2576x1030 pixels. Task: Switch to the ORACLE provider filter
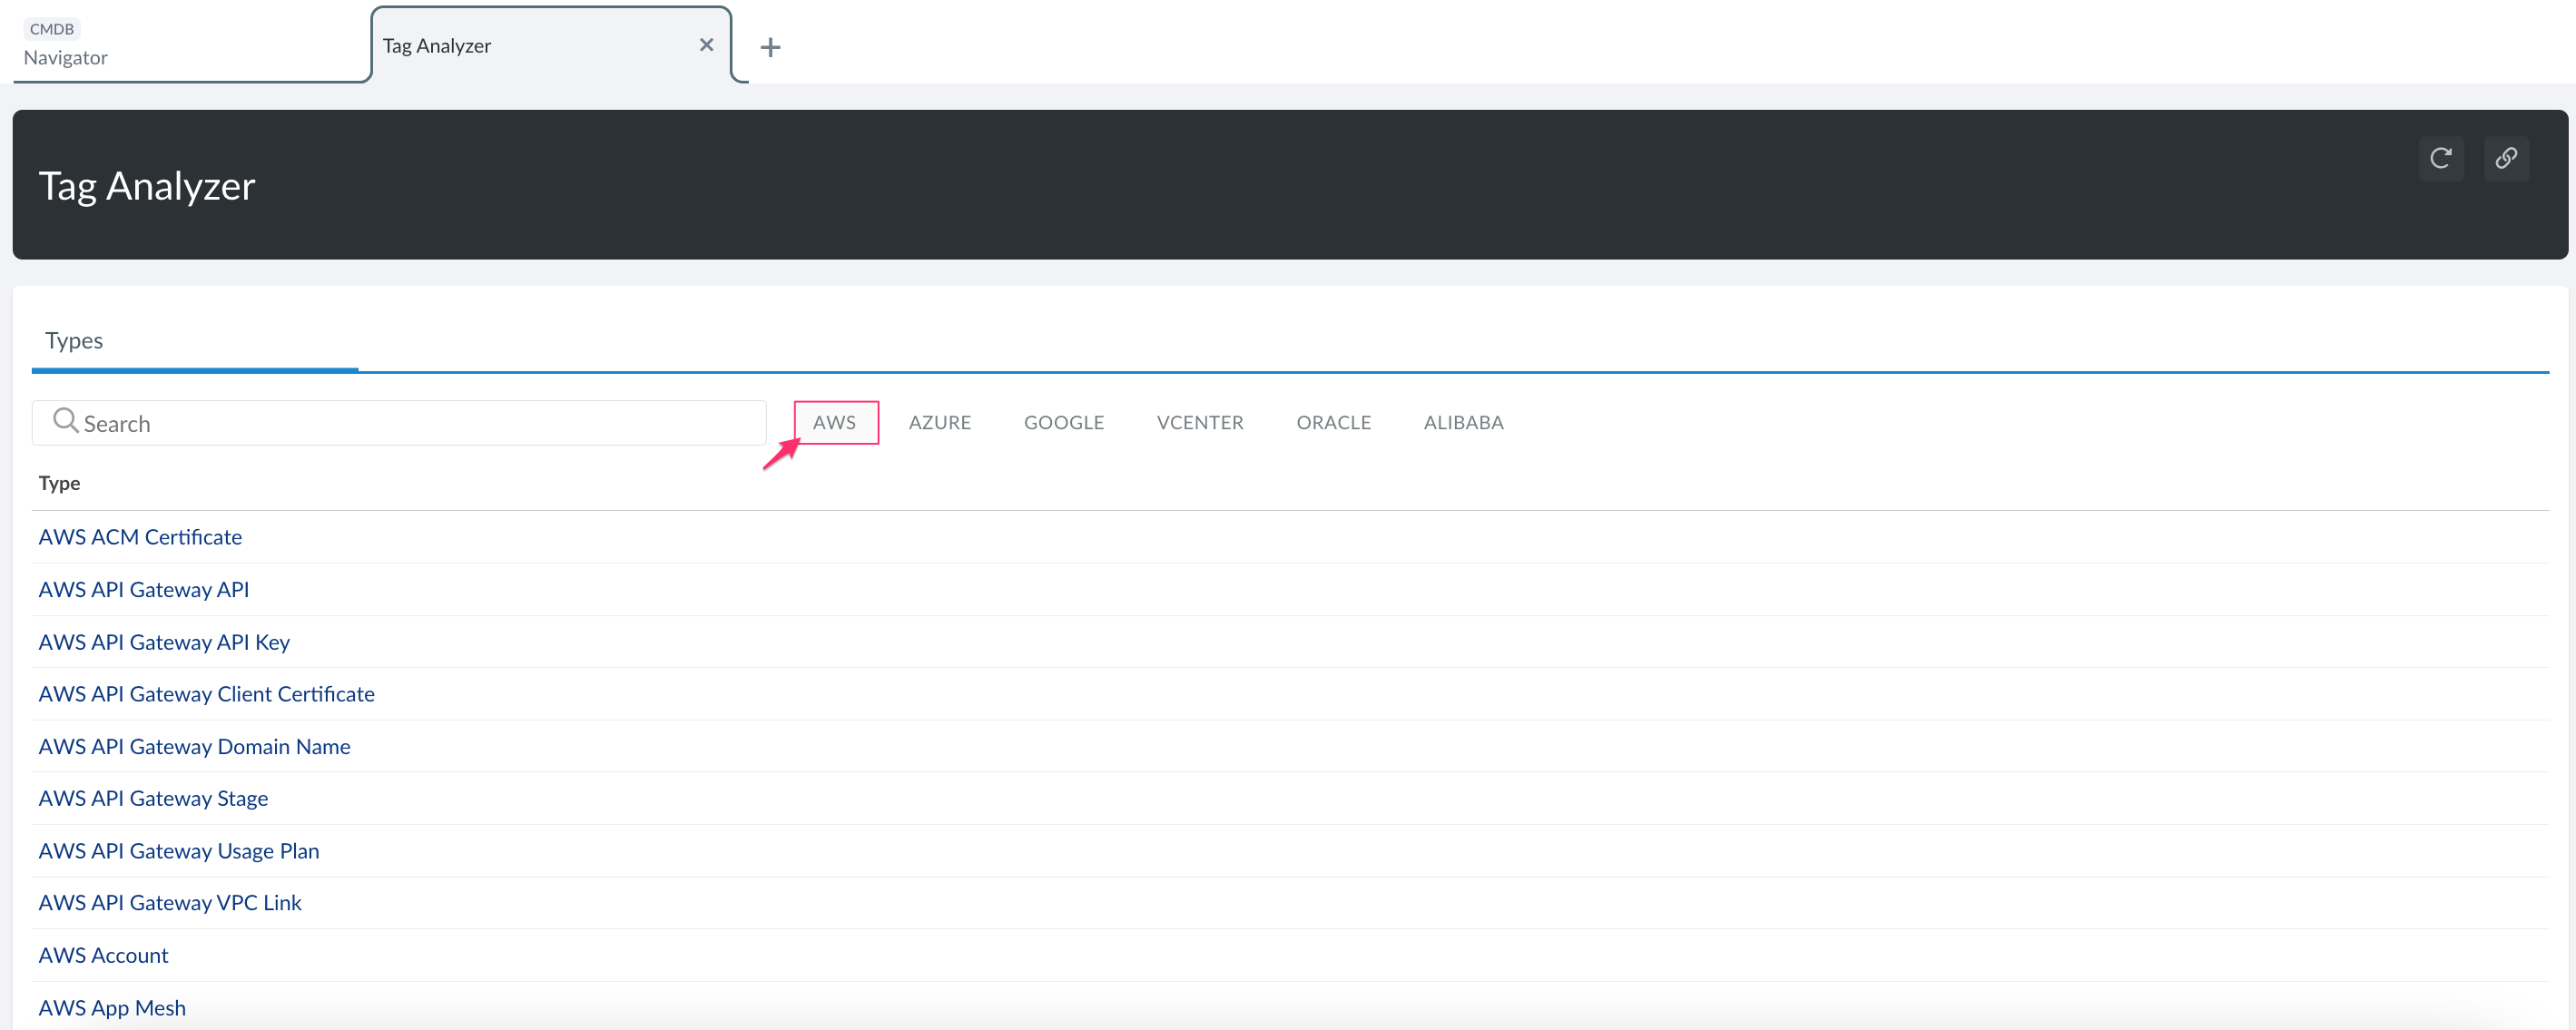point(1333,422)
